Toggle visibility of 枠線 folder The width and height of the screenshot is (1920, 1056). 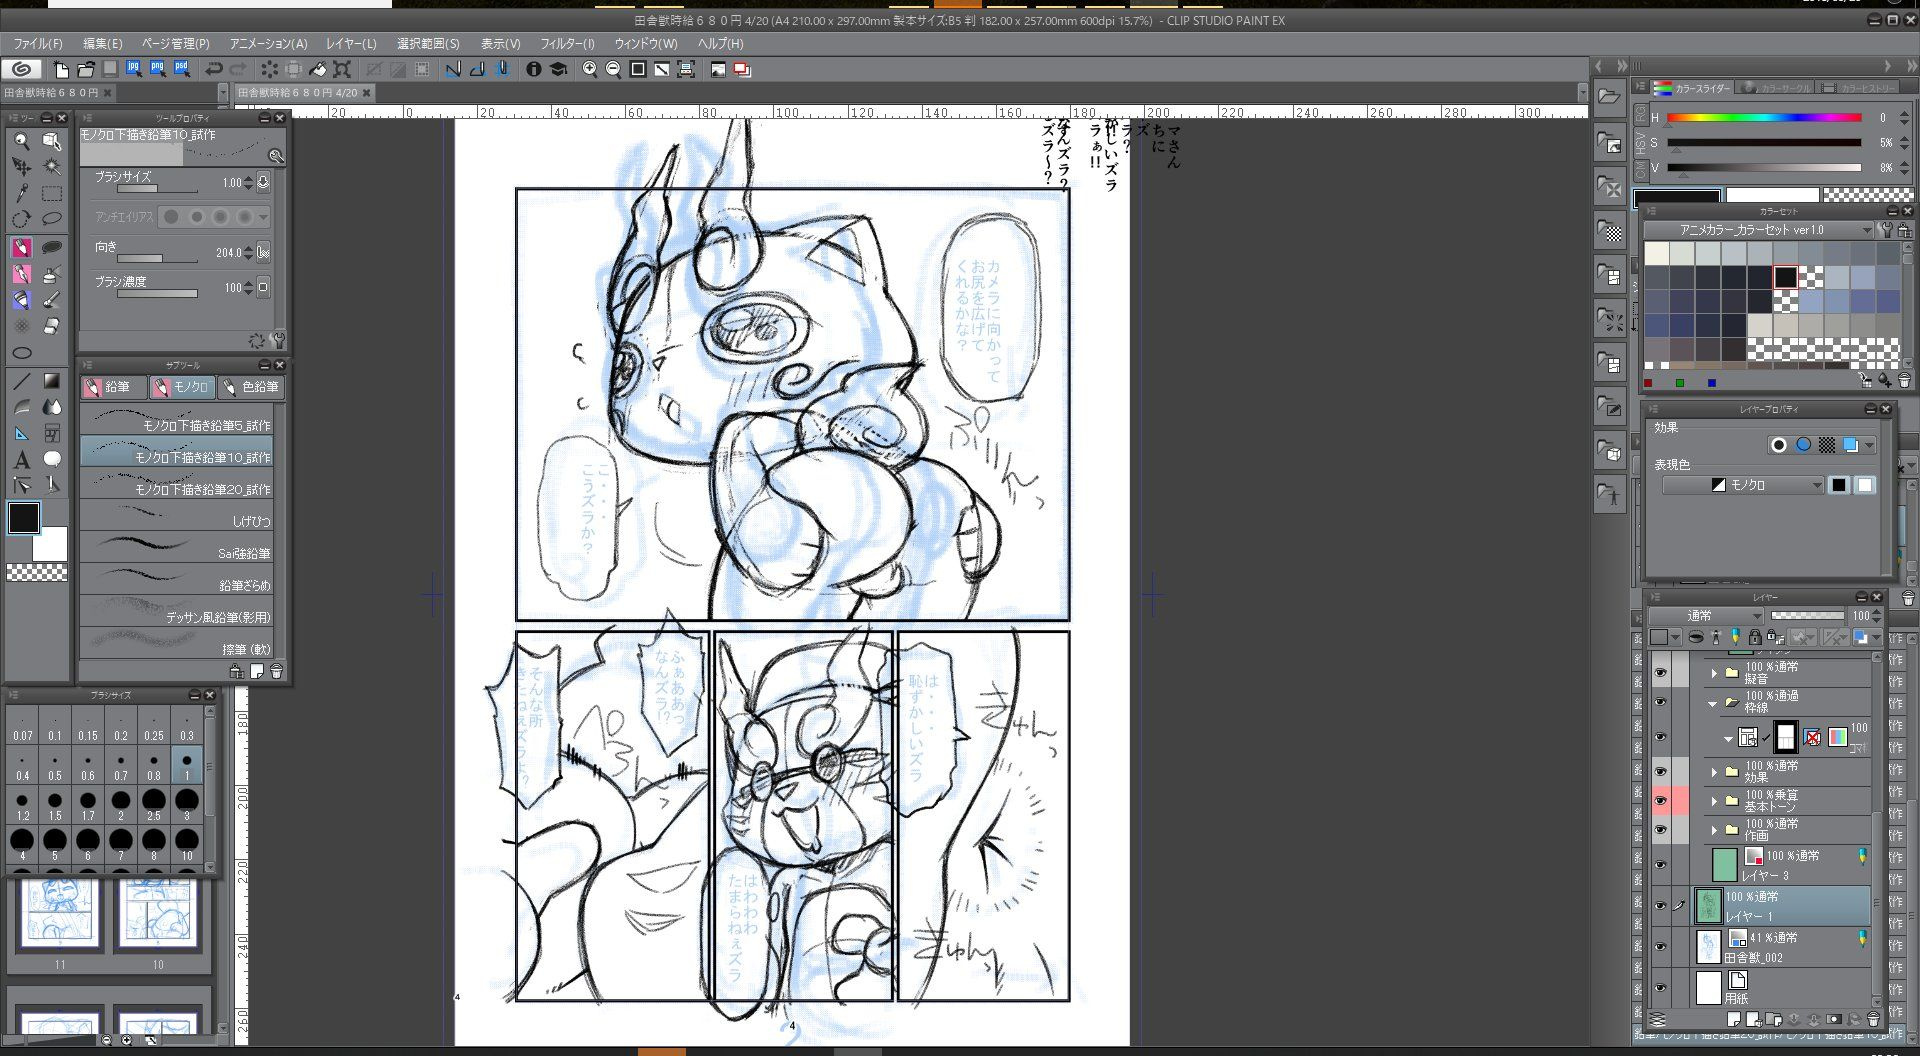point(1661,703)
